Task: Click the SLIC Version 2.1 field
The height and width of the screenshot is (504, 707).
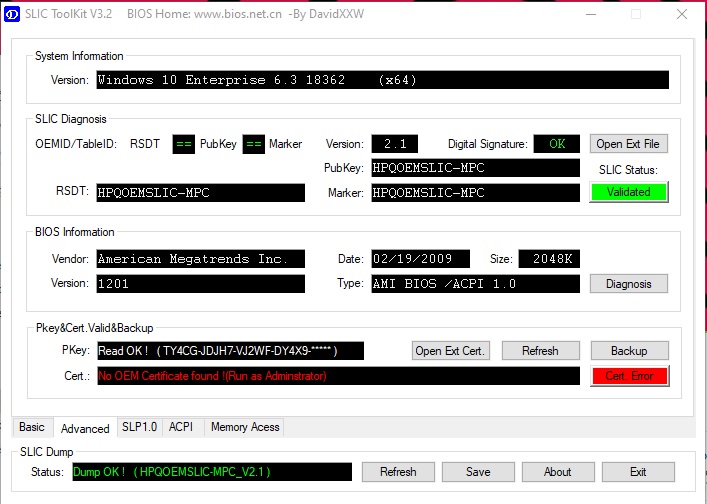Action: tap(395, 144)
